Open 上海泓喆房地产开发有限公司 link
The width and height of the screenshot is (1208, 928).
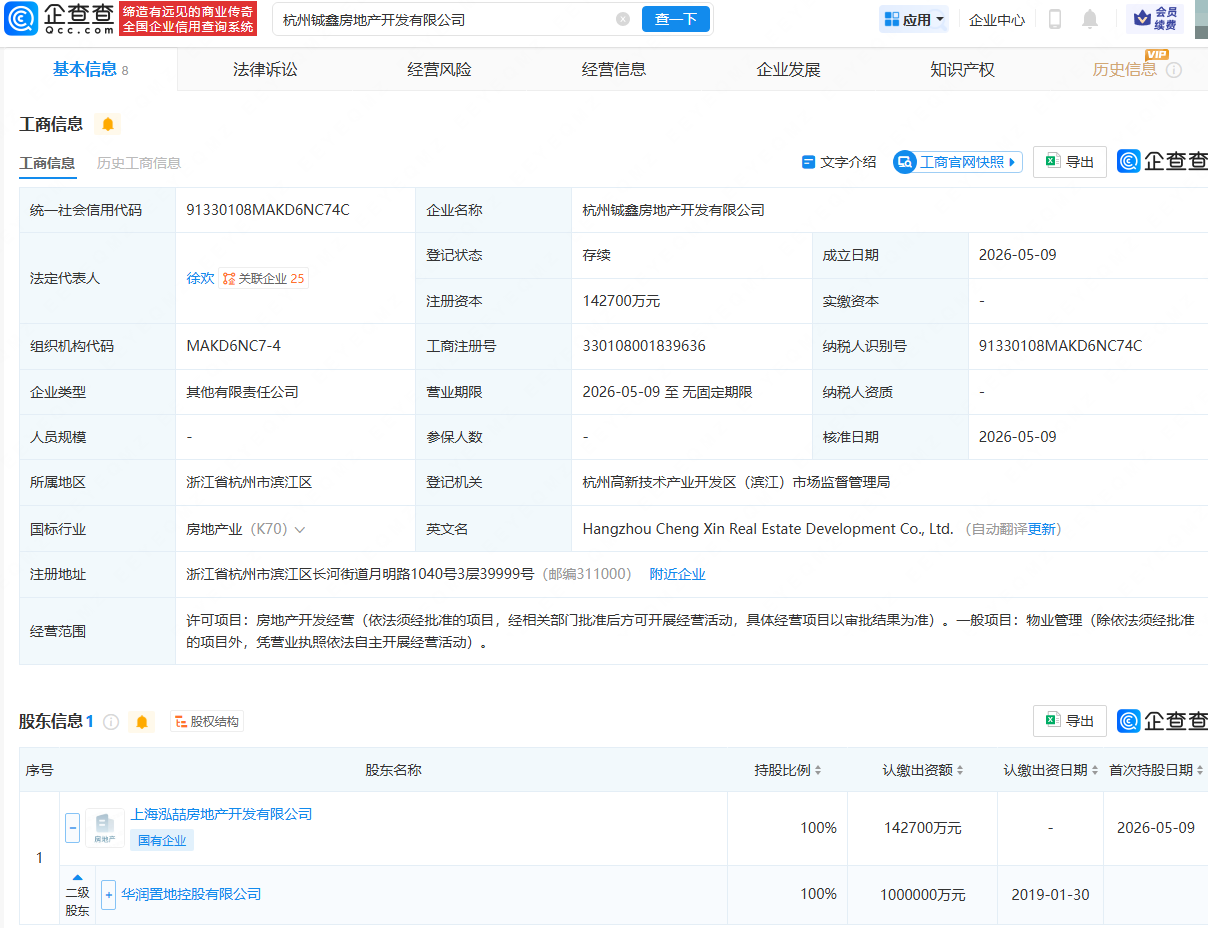point(221,815)
